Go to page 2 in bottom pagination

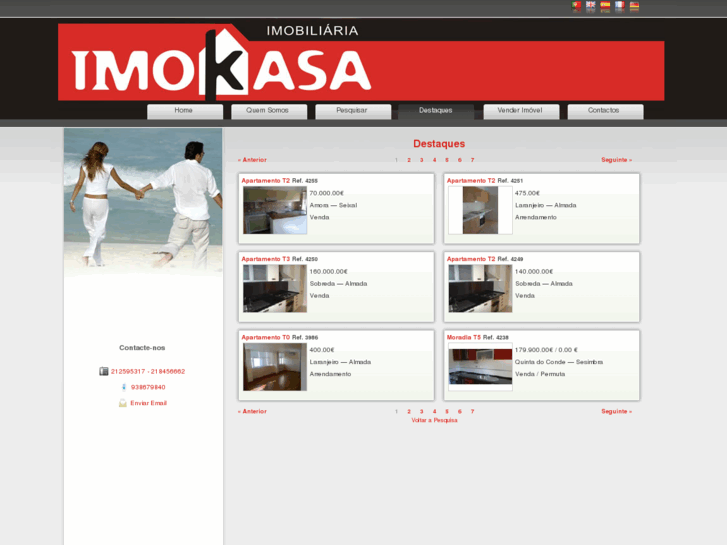pyautogui.click(x=409, y=411)
